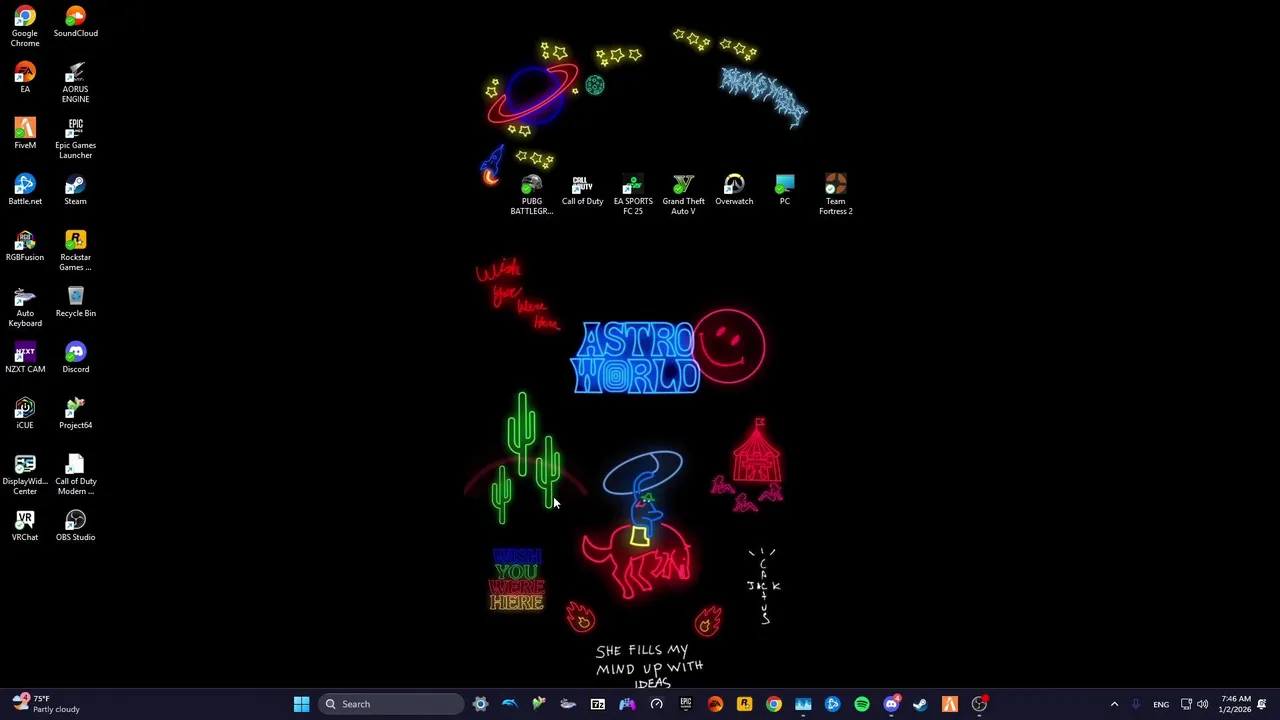Open the volume speaker tray icon

pyautogui.click(x=1203, y=704)
